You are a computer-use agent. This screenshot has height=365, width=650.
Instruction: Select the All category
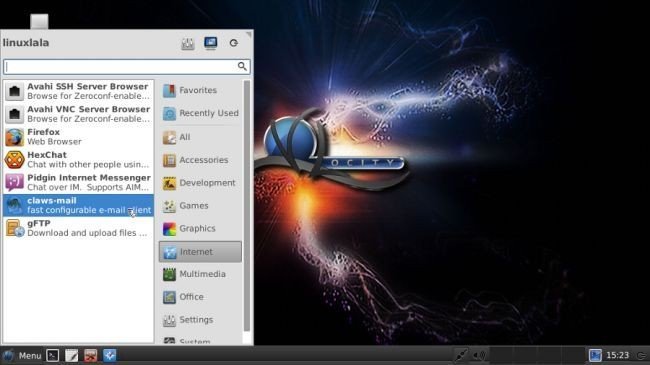[x=200, y=137]
